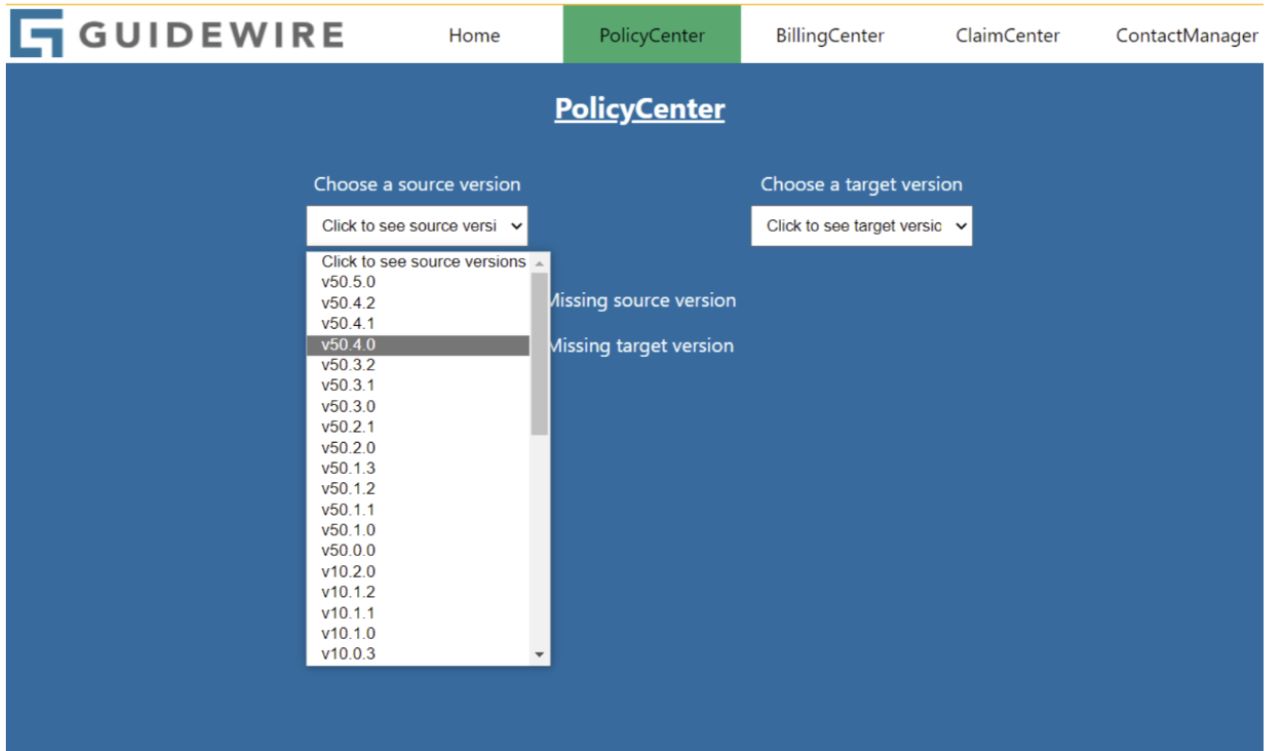Select source version v50.3.2
The width and height of the screenshot is (1268, 751).
[x=419, y=365]
